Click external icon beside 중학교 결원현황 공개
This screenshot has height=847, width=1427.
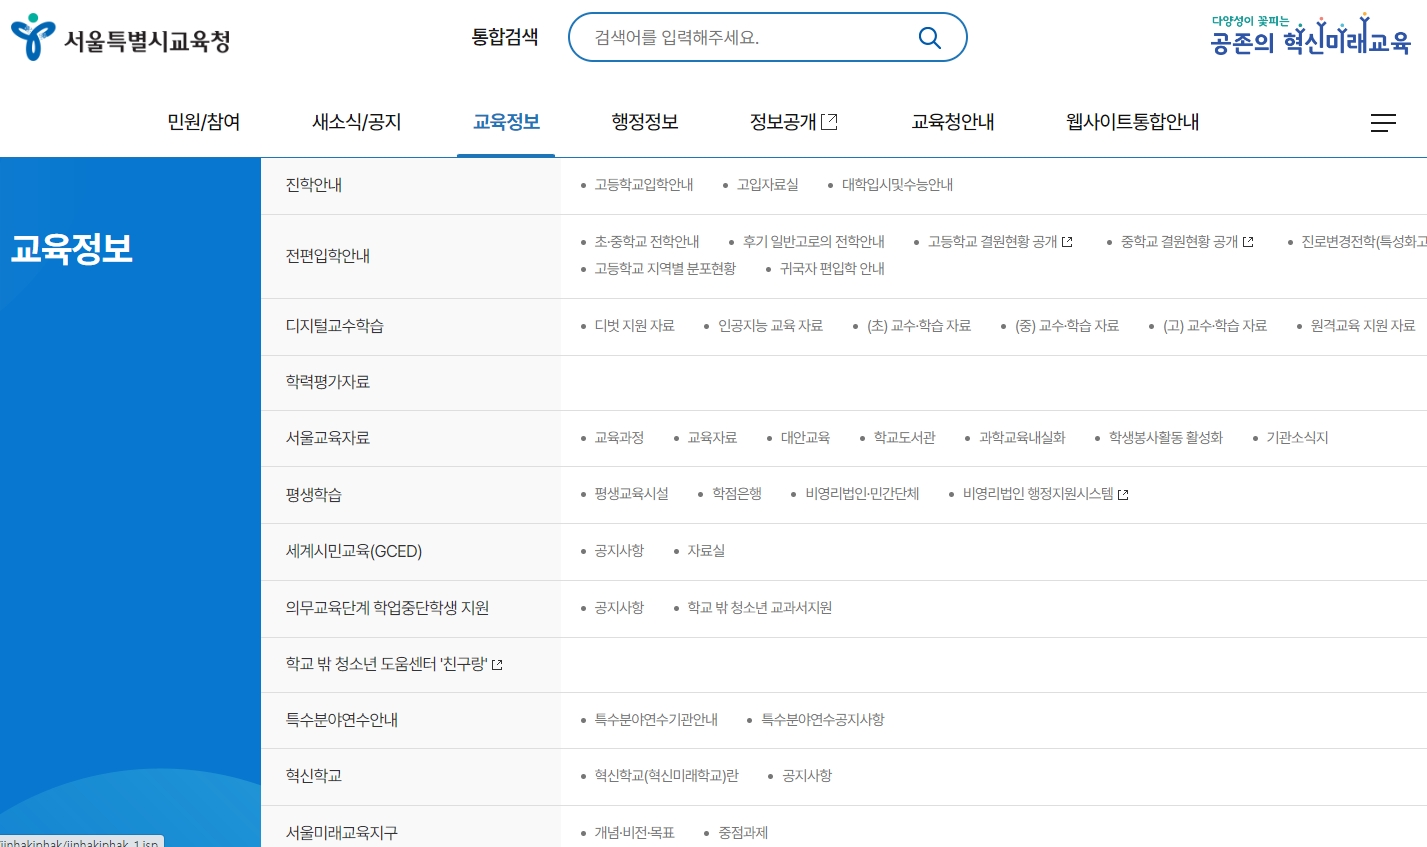click(1248, 242)
